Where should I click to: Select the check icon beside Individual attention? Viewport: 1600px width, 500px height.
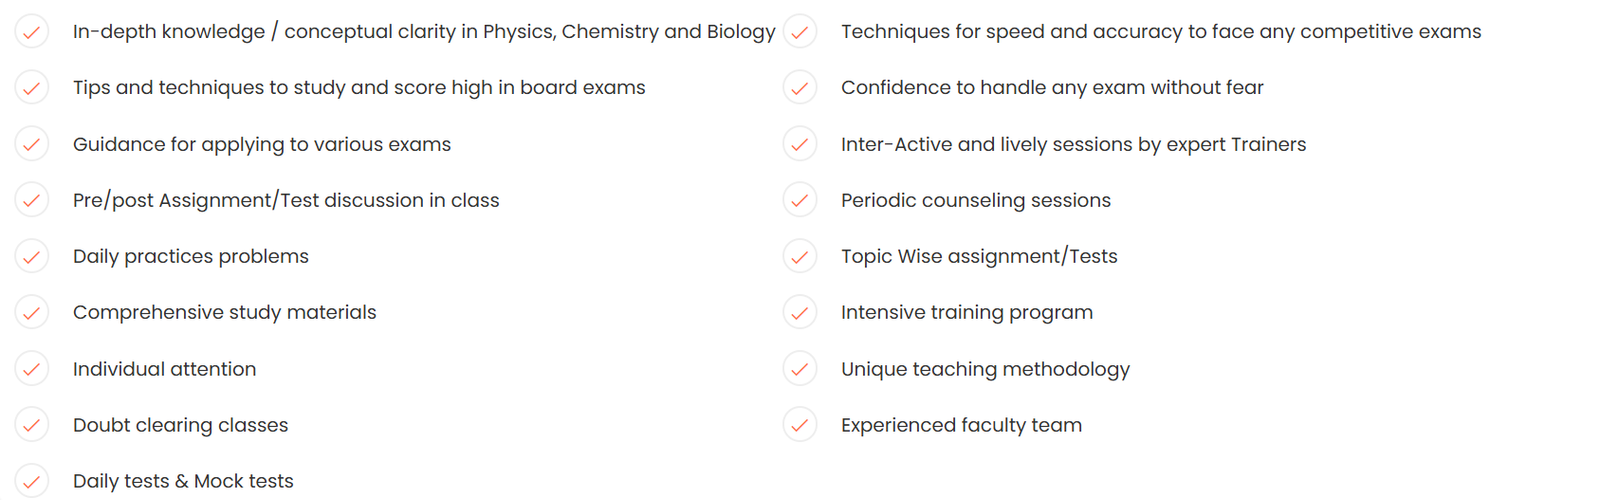tap(32, 369)
